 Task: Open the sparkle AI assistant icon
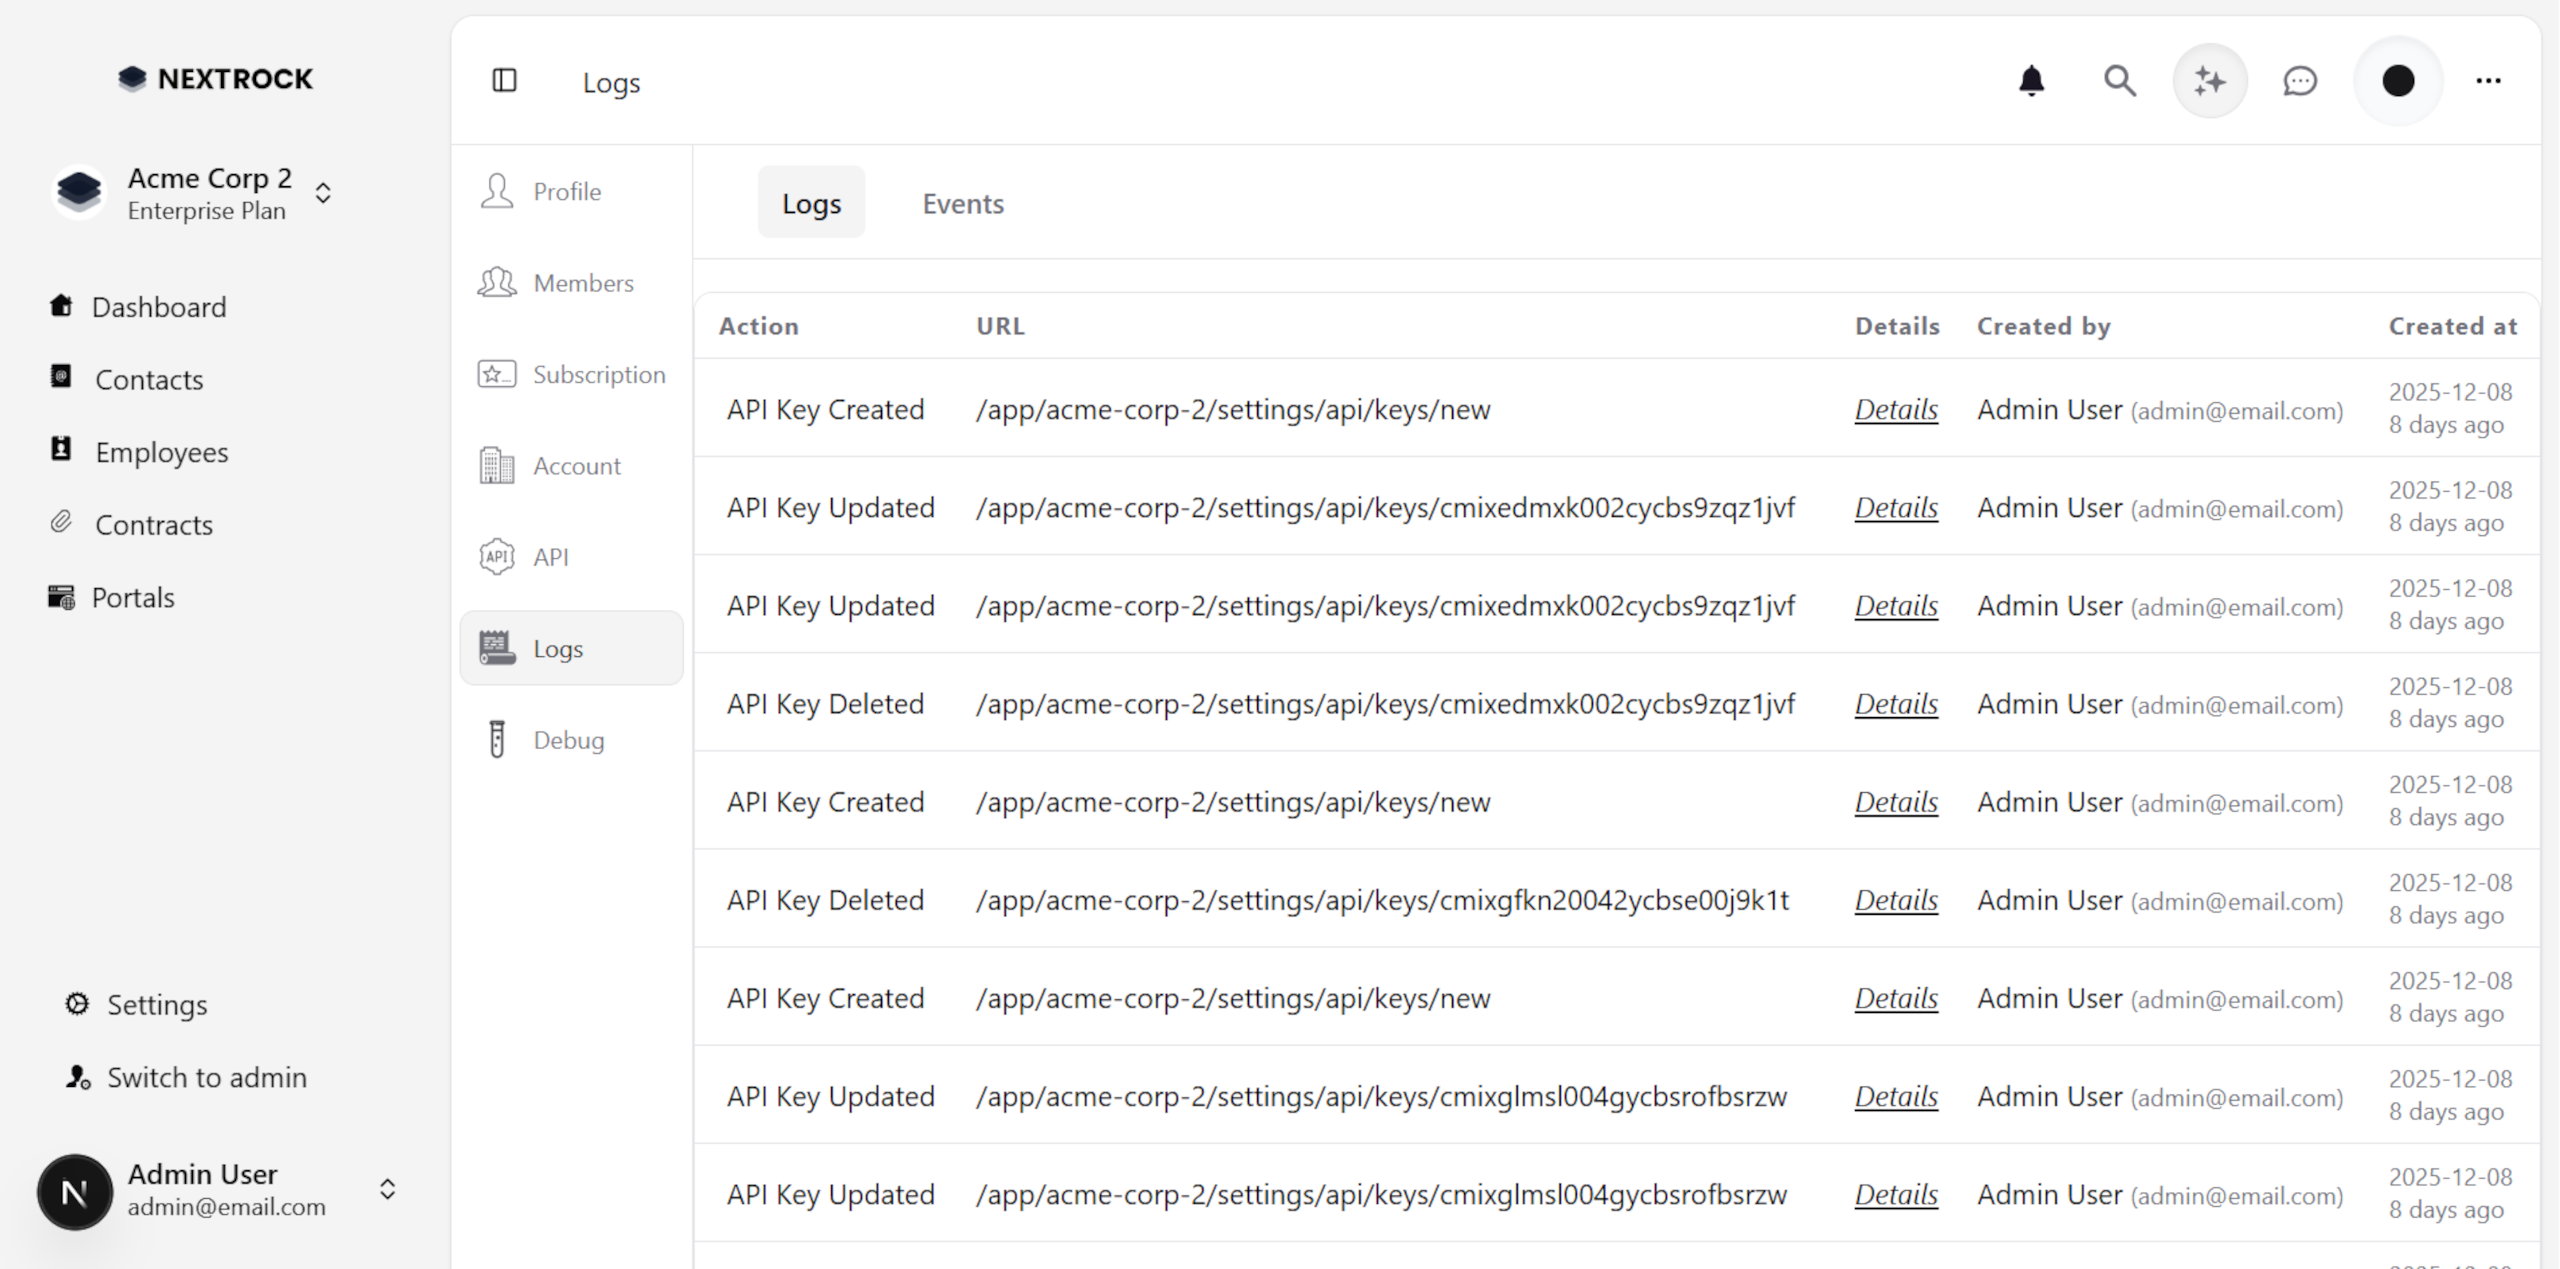[x=2210, y=81]
